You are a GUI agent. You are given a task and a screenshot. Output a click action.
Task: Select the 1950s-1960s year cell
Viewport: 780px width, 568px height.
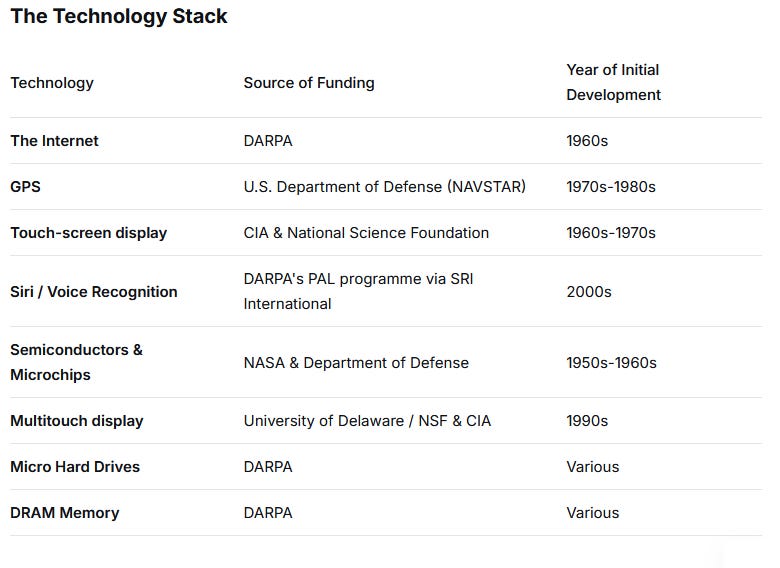(x=611, y=363)
